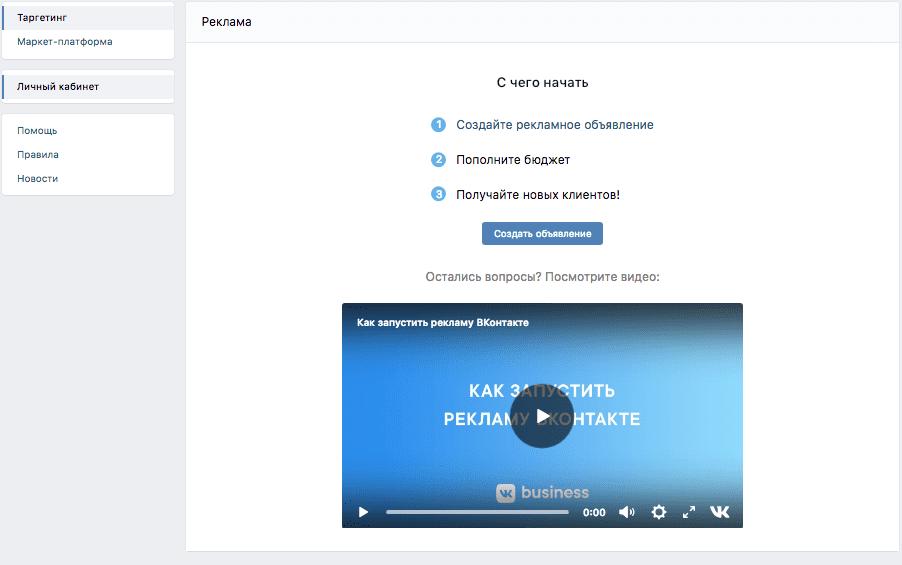Click the step 1 number badge
902x565 pixels.
(x=438, y=125)
